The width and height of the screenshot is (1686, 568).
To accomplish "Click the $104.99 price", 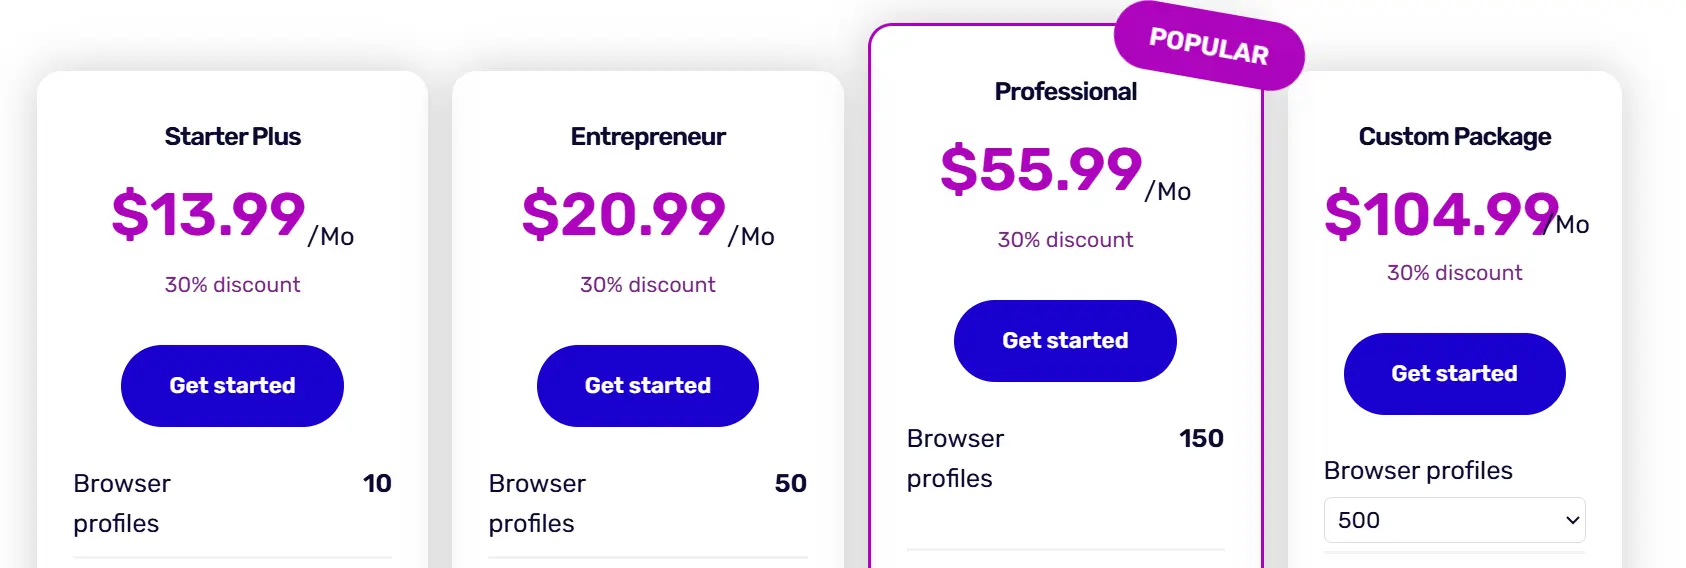I will pos(1440,214).
